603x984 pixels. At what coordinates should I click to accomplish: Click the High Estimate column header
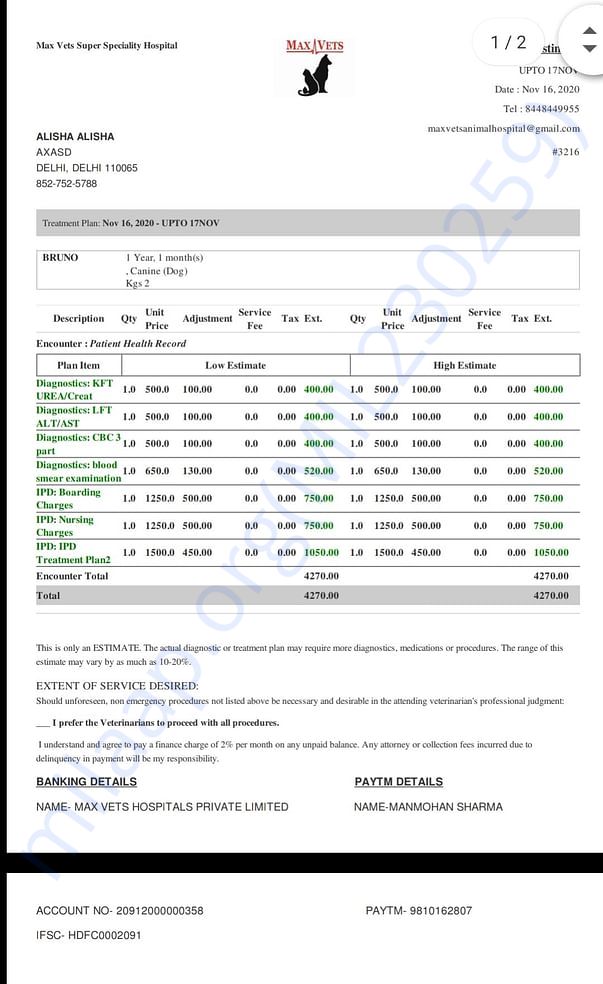(x=464, y=365)
